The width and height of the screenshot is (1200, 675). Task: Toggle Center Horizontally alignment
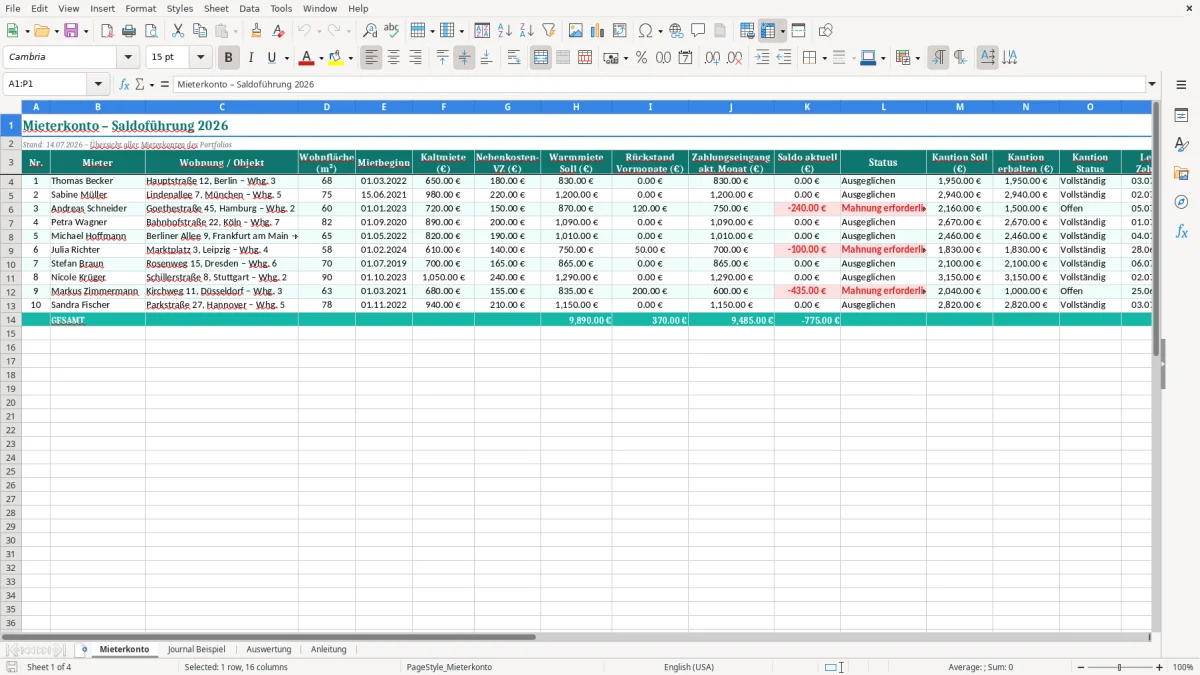[x=394, y=58]
